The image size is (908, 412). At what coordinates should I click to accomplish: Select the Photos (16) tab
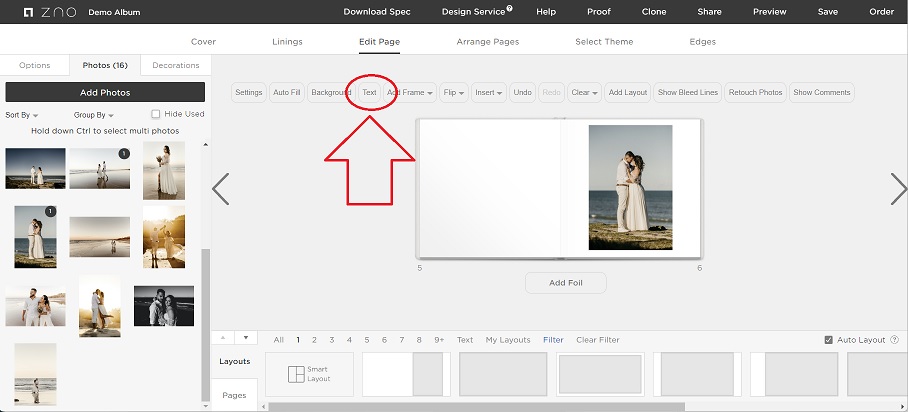(105, 65)
